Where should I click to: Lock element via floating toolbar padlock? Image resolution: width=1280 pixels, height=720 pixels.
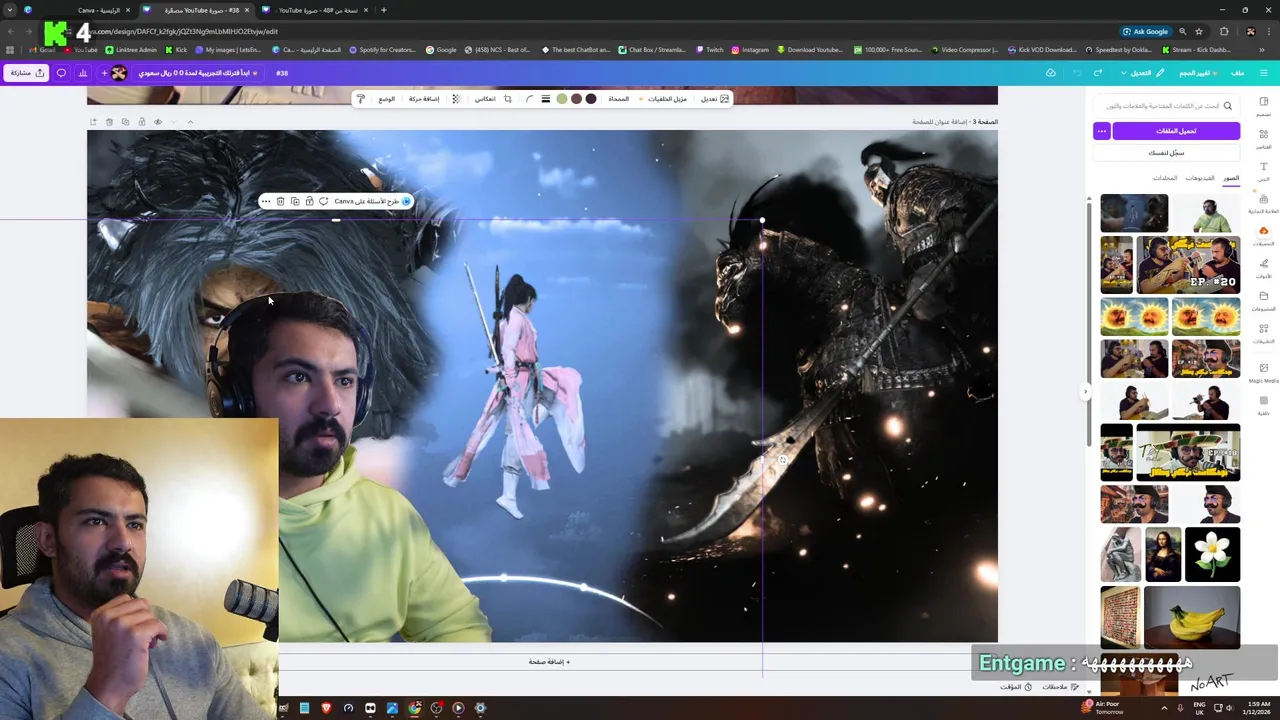click(x=309, y=201)
